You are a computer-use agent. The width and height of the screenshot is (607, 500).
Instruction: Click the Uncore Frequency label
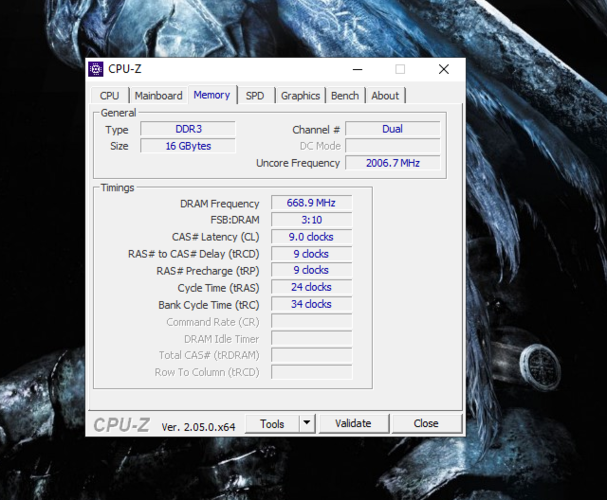pyautogui.click(x=298, y=163)
